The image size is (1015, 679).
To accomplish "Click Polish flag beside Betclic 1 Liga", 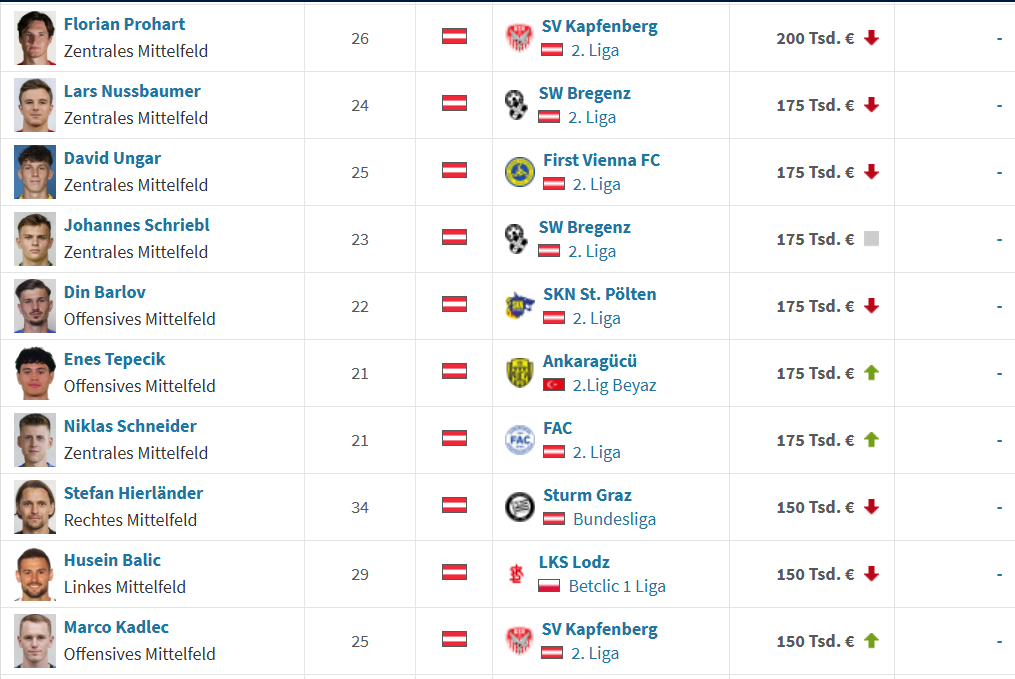I will [x=549, y=586].
